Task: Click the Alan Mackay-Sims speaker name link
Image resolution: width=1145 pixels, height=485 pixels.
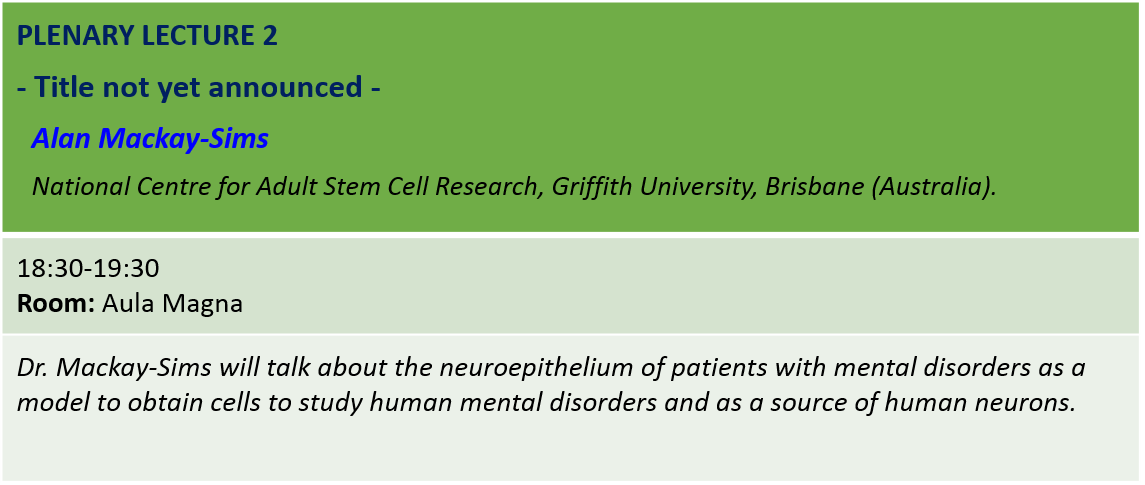Action: coord(150,138)
